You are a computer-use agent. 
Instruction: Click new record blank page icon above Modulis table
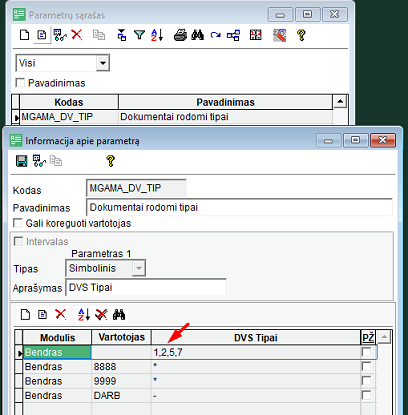pos(25,314)
